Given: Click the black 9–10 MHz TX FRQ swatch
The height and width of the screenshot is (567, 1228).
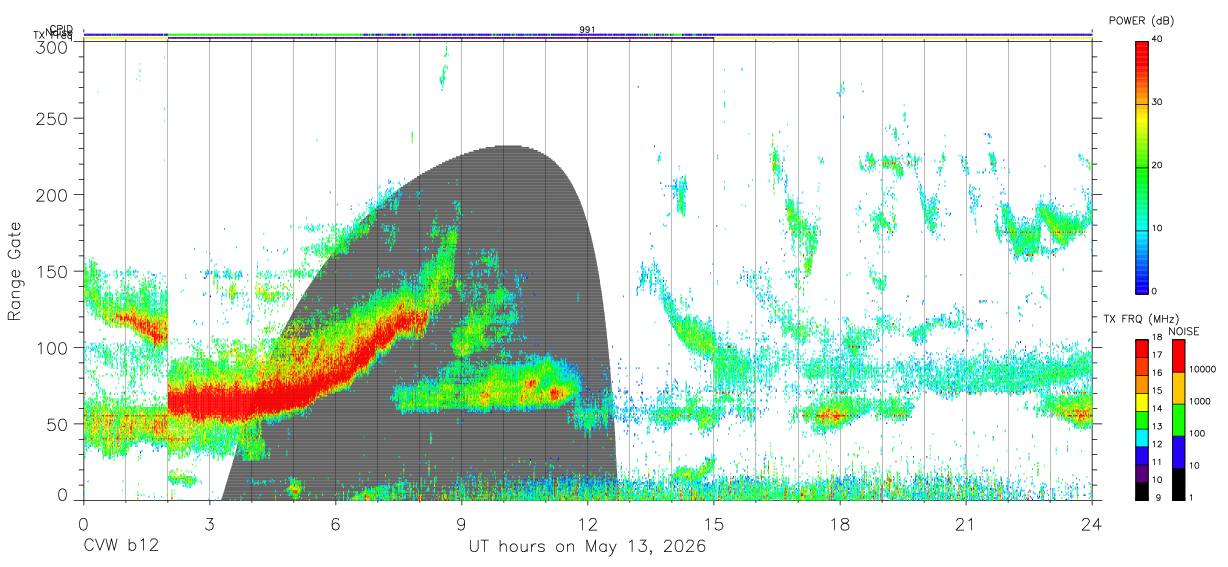Looking at the screenshot, I should (x=1142, y=490).
